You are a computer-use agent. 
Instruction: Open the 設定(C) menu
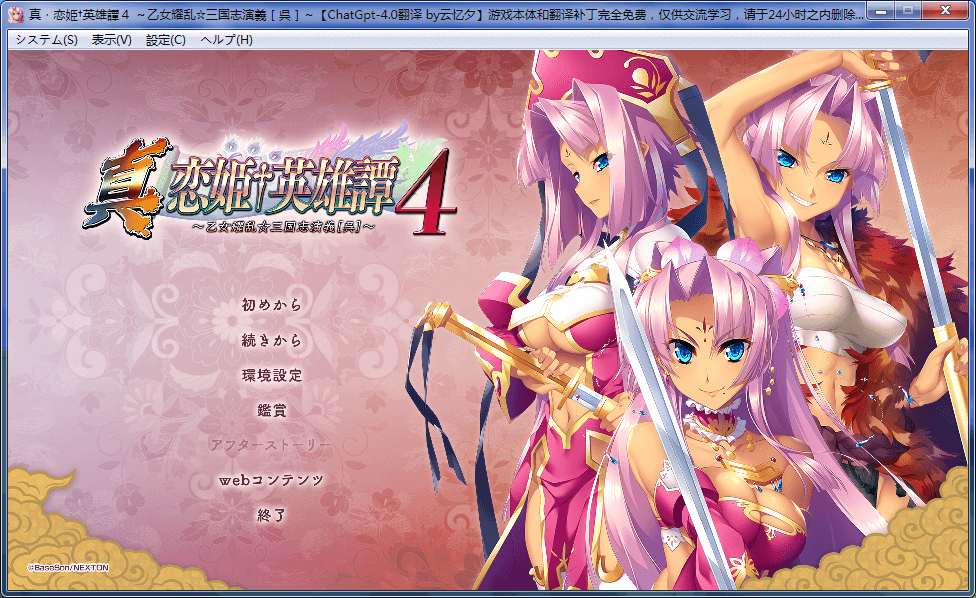tap(166, 40)
